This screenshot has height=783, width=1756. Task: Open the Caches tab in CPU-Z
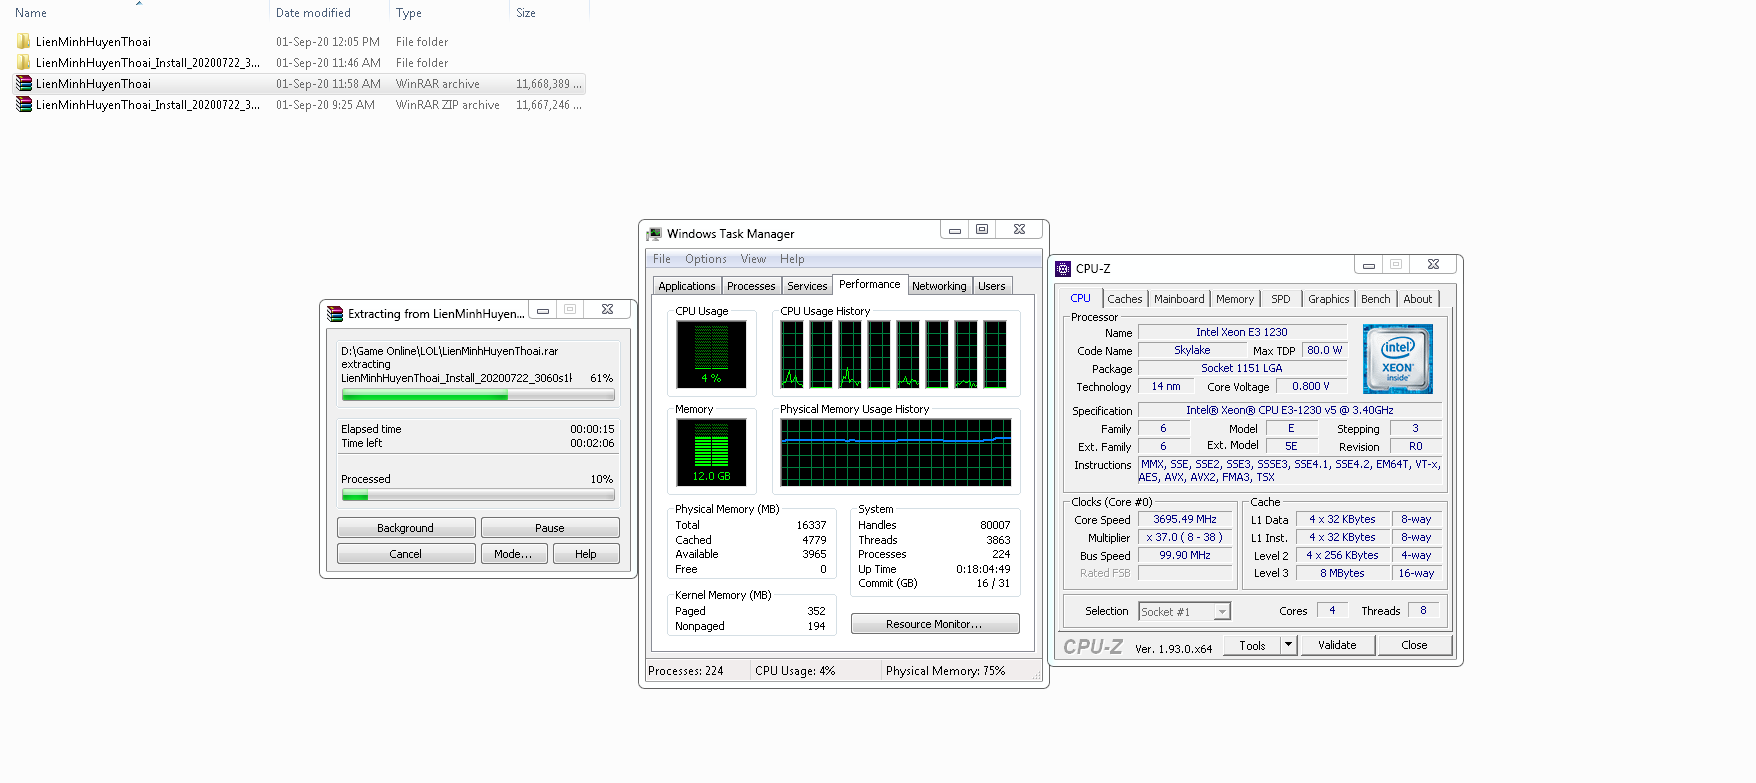1125,299
